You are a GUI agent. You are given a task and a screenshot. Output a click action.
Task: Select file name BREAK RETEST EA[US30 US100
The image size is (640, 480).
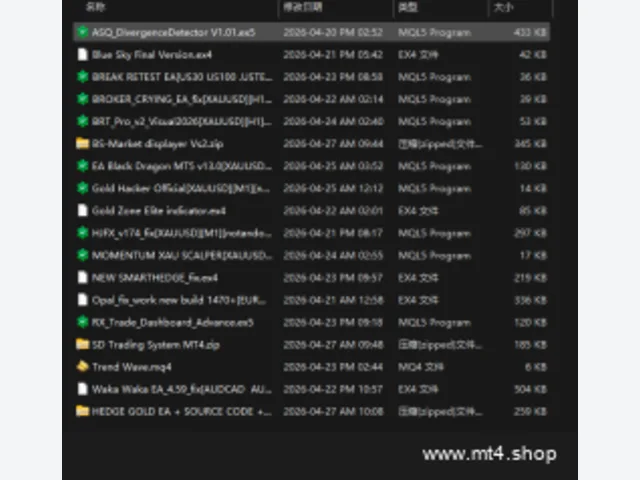(182, 77)
